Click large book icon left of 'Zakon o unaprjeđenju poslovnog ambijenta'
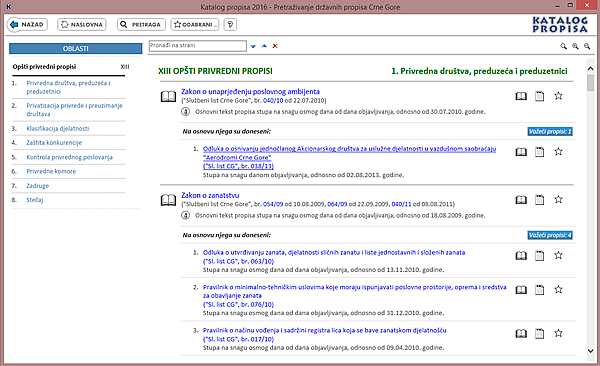Image resolution: width=600 pixels, height=366 pixels. click(x=168, y=96)
